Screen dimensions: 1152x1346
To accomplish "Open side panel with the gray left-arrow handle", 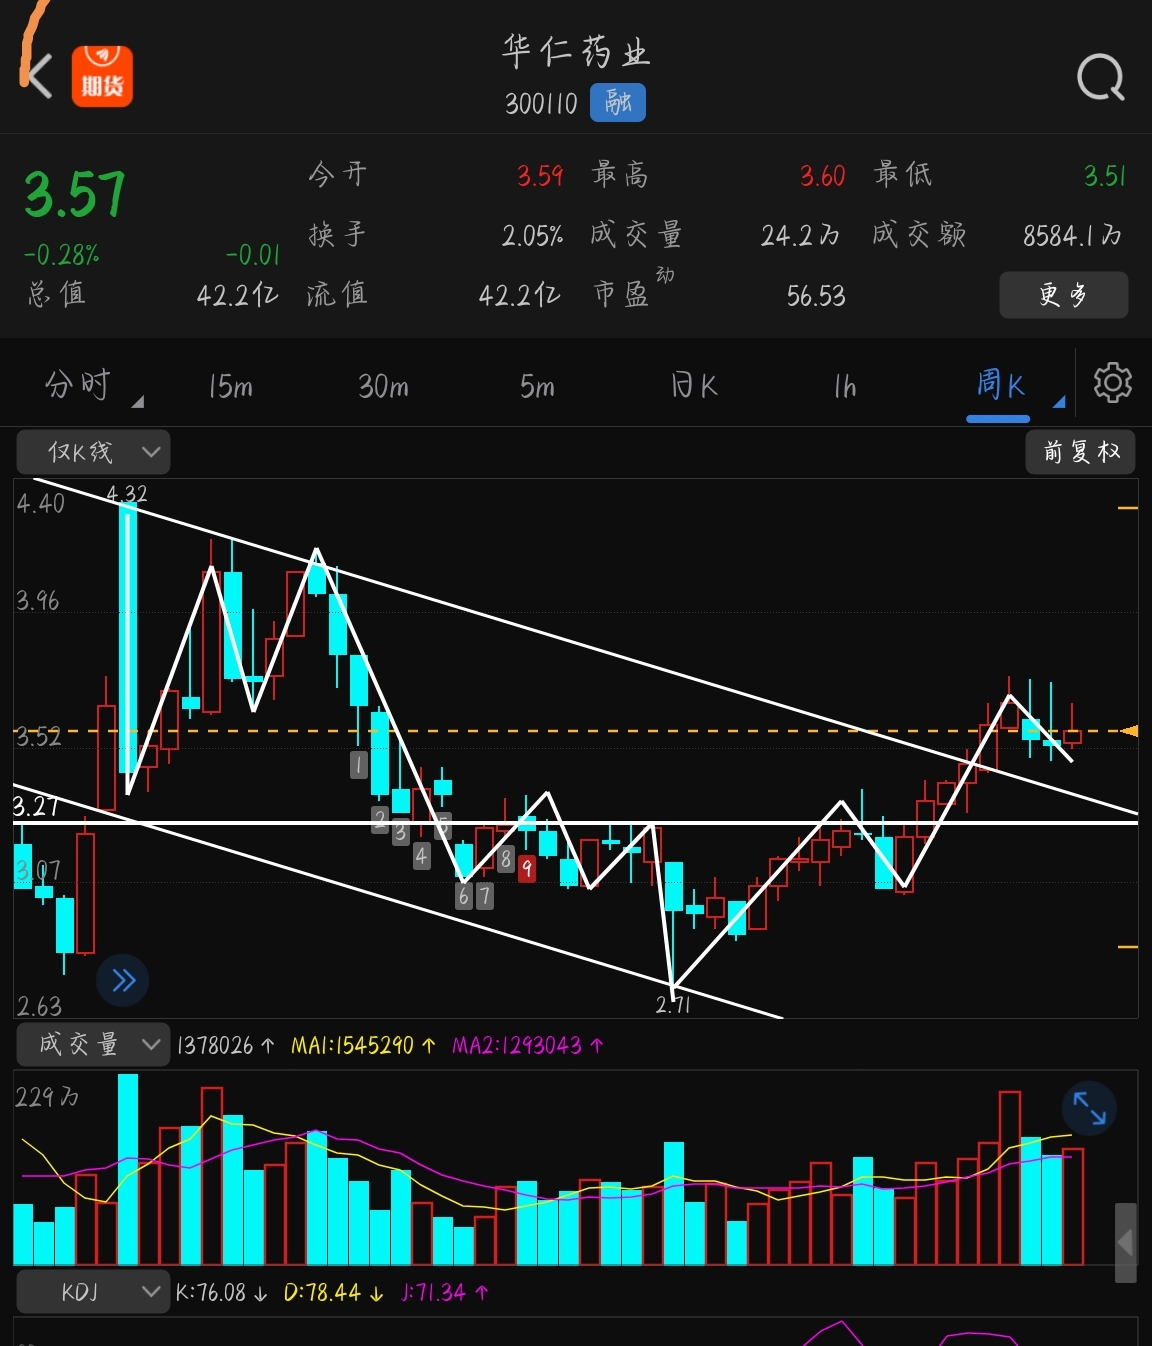I will [x=1126, y=1243].
